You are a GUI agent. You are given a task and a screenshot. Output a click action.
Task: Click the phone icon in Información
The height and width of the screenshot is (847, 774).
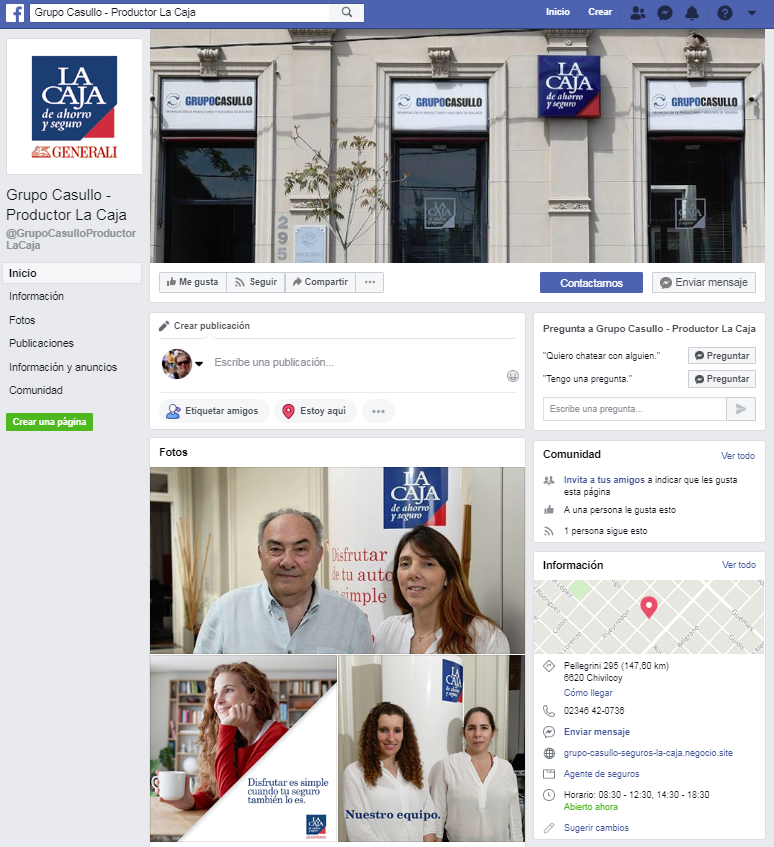(549, 710)
